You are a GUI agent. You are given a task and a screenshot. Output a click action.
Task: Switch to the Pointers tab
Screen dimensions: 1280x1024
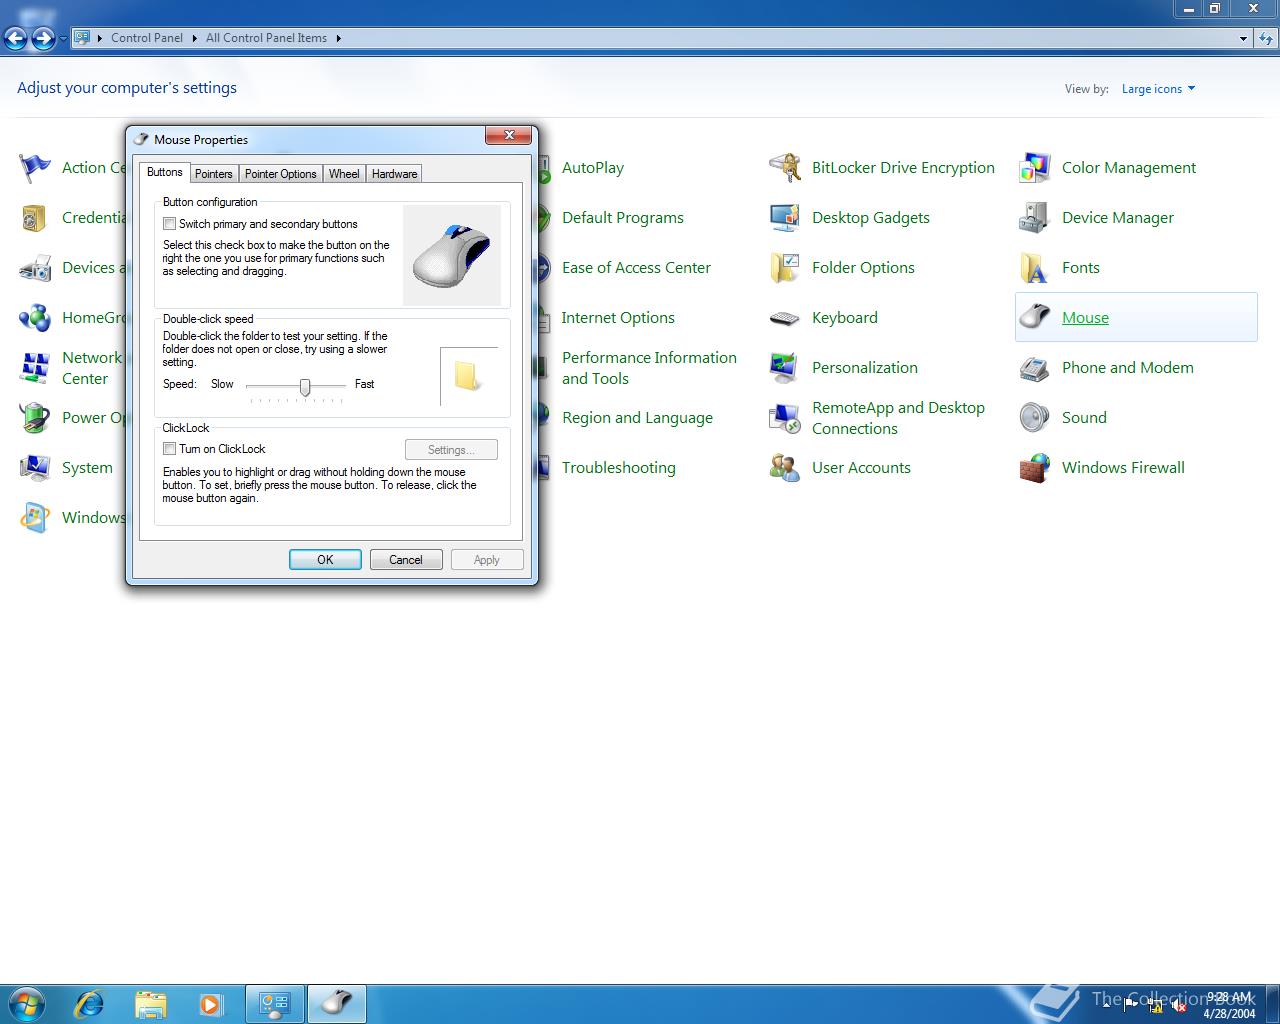click(213, 174)
